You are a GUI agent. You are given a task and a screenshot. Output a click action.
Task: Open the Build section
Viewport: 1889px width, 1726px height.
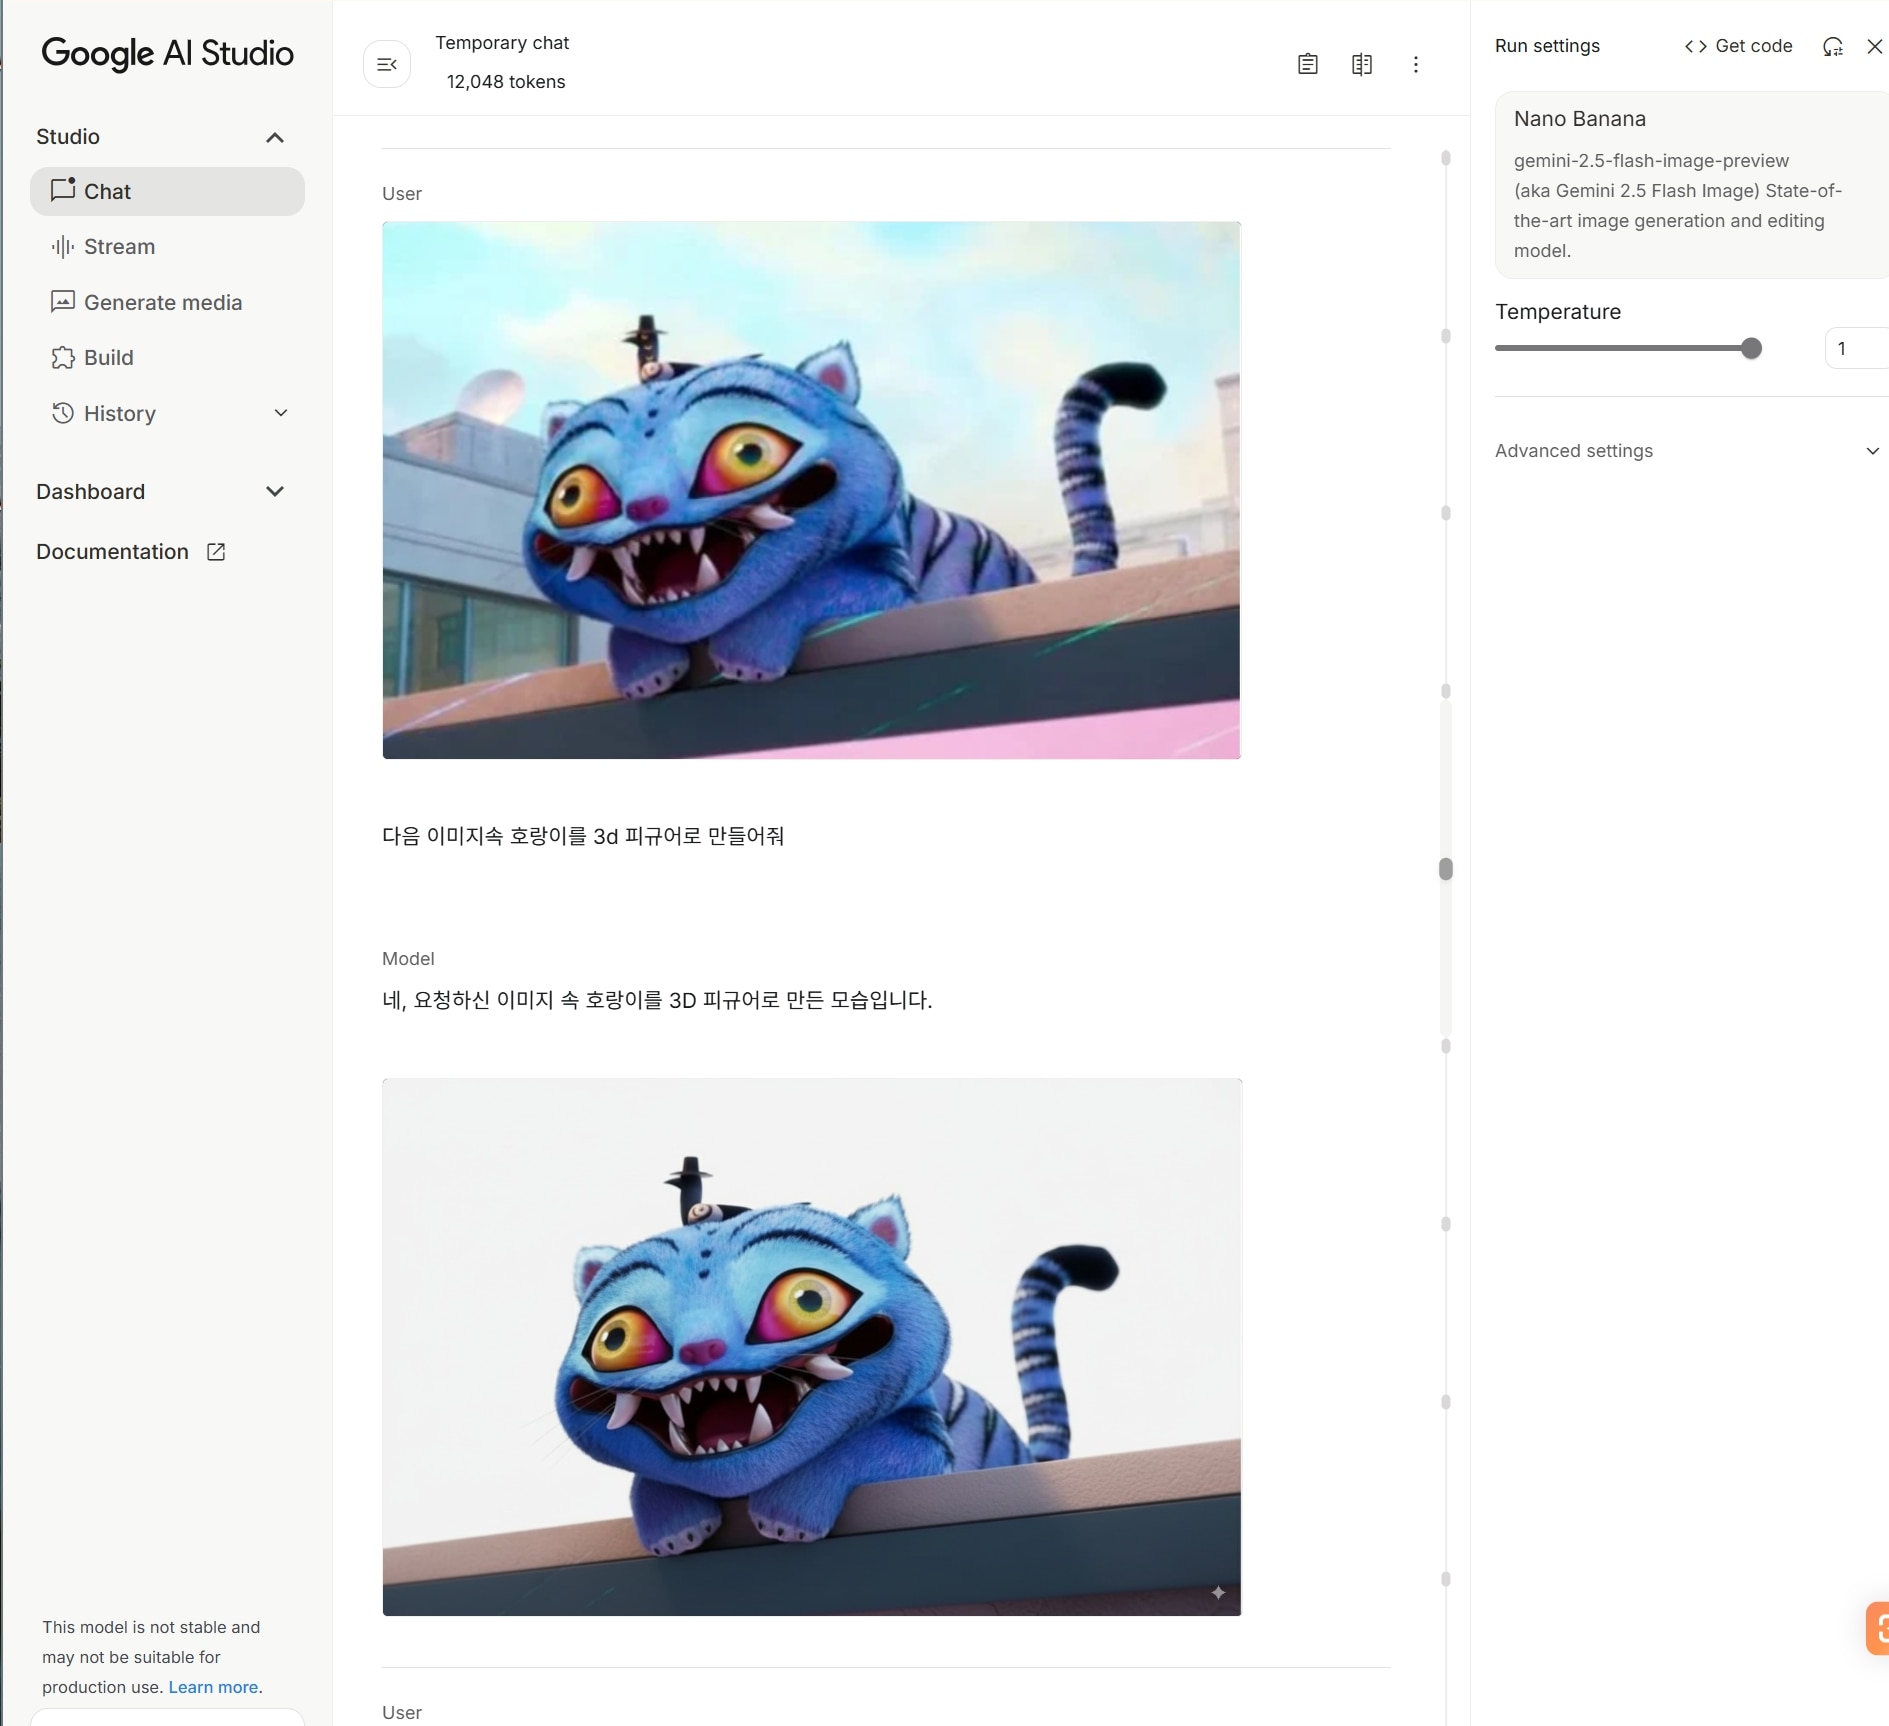click(107, 357)
